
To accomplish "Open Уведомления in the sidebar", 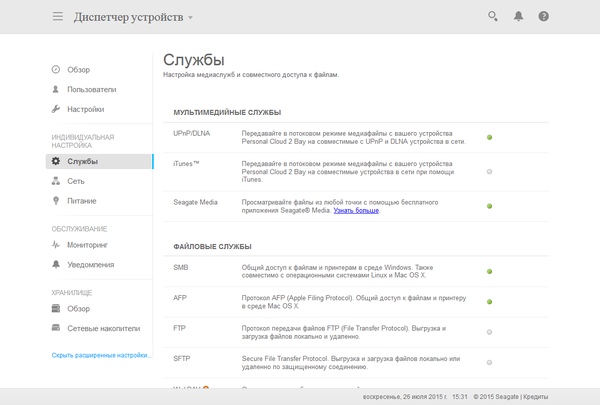I will (91, 265).
